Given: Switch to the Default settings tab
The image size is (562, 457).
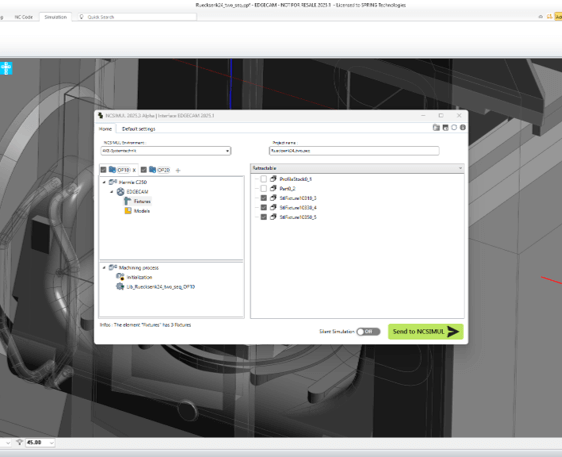Looking at the screenshot, I should click(139, 129).
